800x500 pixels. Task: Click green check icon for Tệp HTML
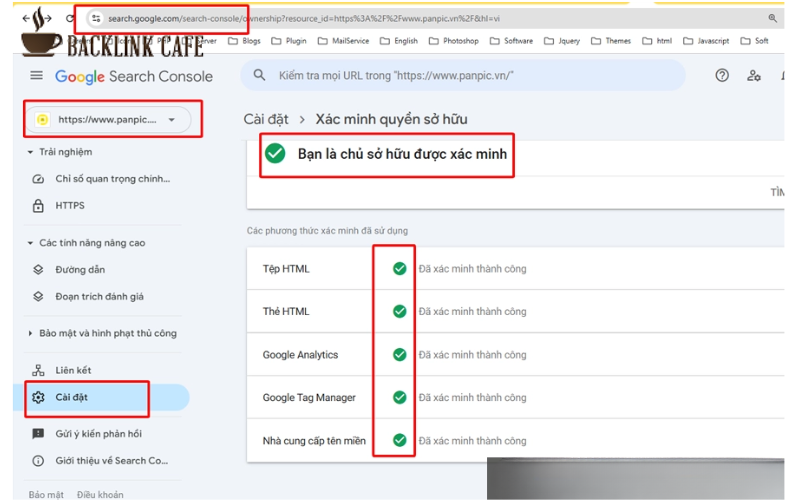pyautogui.click(x=399, y=268)
